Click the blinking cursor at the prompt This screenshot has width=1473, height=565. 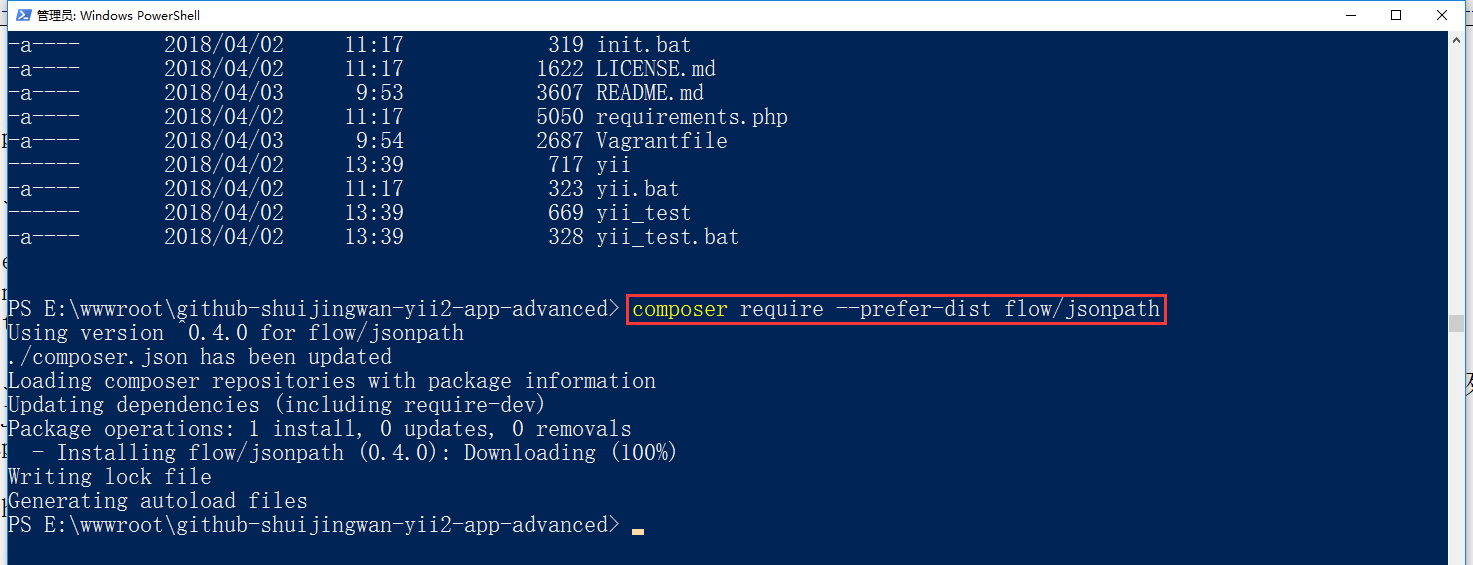pos(638,530)
